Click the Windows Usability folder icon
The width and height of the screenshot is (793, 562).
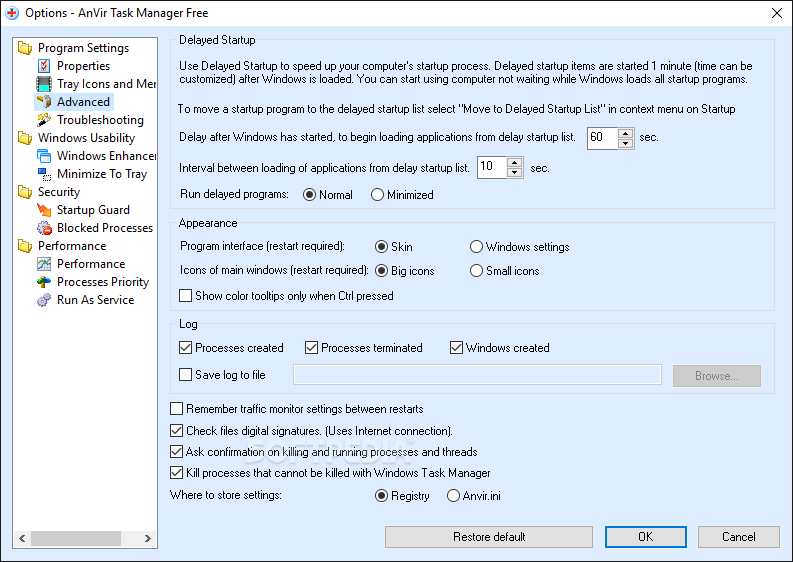pyautogui.click(x=25, y=138)
